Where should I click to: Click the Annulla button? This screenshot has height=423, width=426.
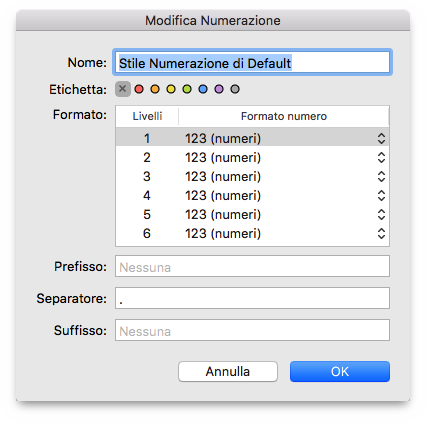point(228,371)
